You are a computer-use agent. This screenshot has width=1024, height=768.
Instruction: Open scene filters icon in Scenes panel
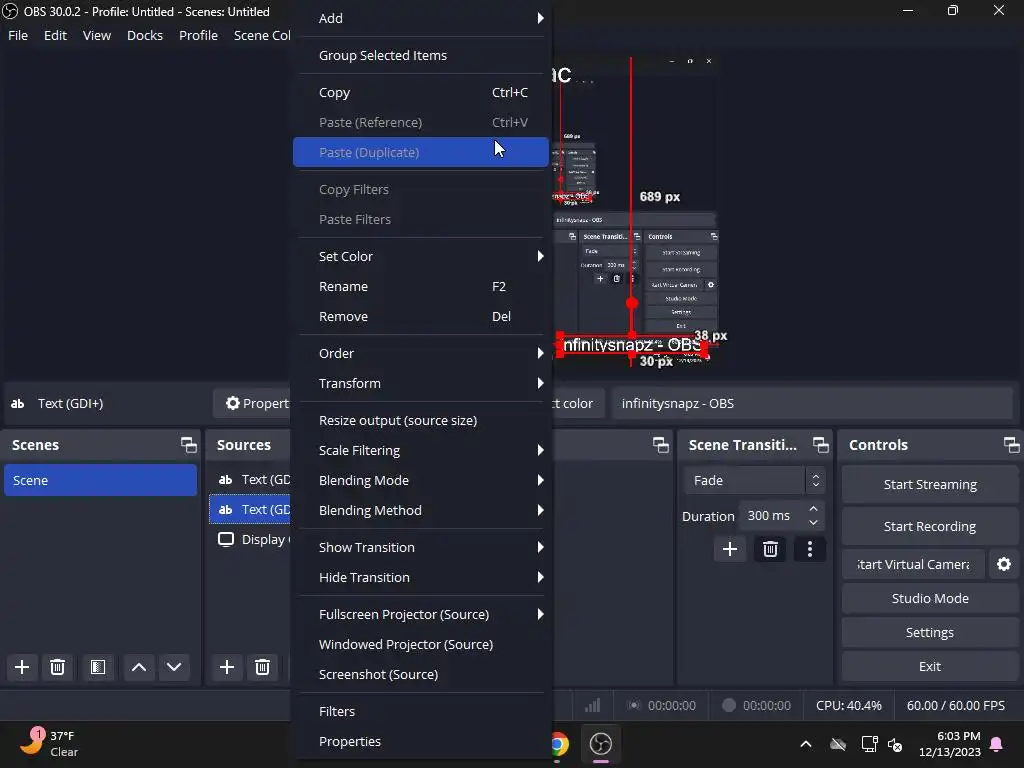tap(98, 667)
